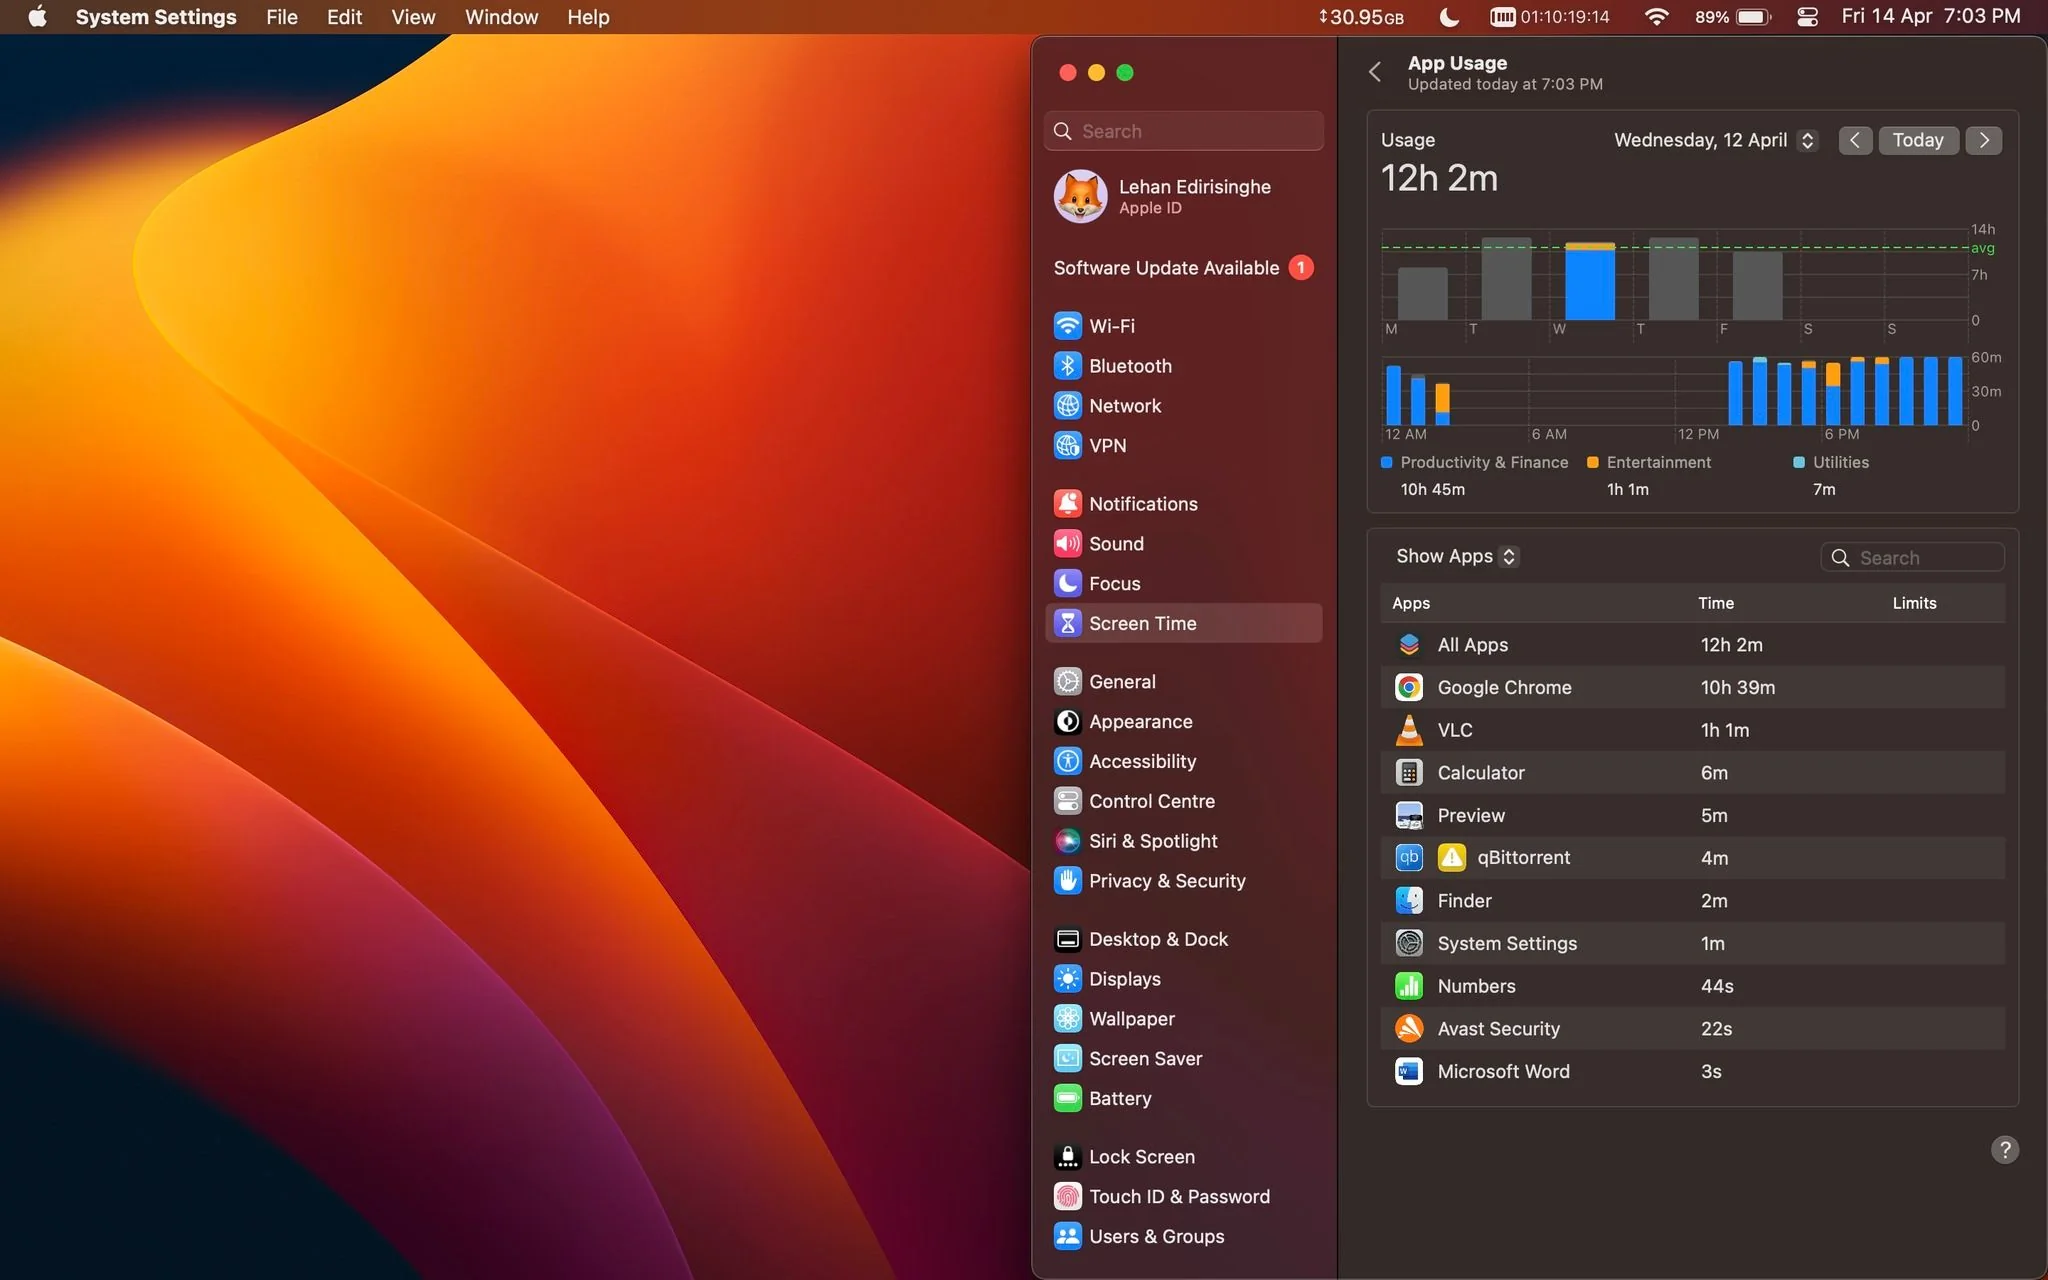Go back using the App Usage chevron
2048x1280 pixels.
[1375, 72]
